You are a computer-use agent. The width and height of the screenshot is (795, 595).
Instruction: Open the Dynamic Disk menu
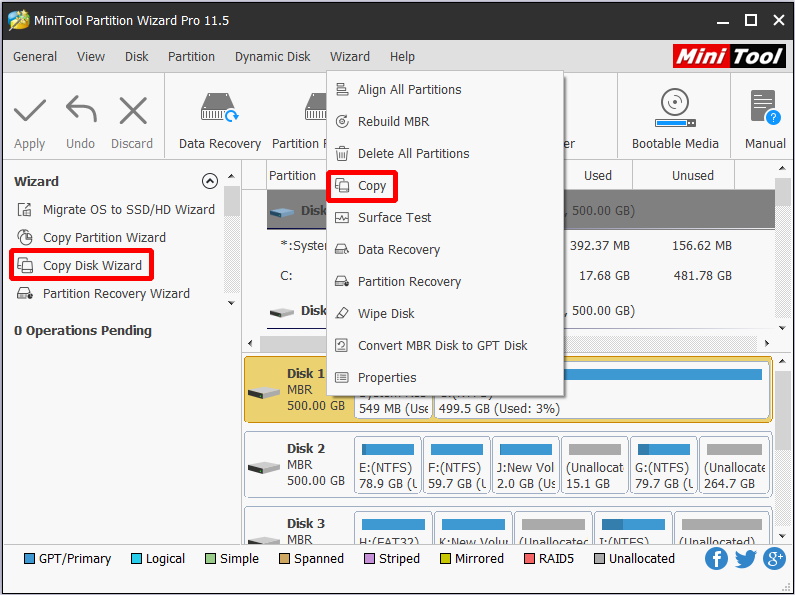pyautogui.click(x=272, y=56)
